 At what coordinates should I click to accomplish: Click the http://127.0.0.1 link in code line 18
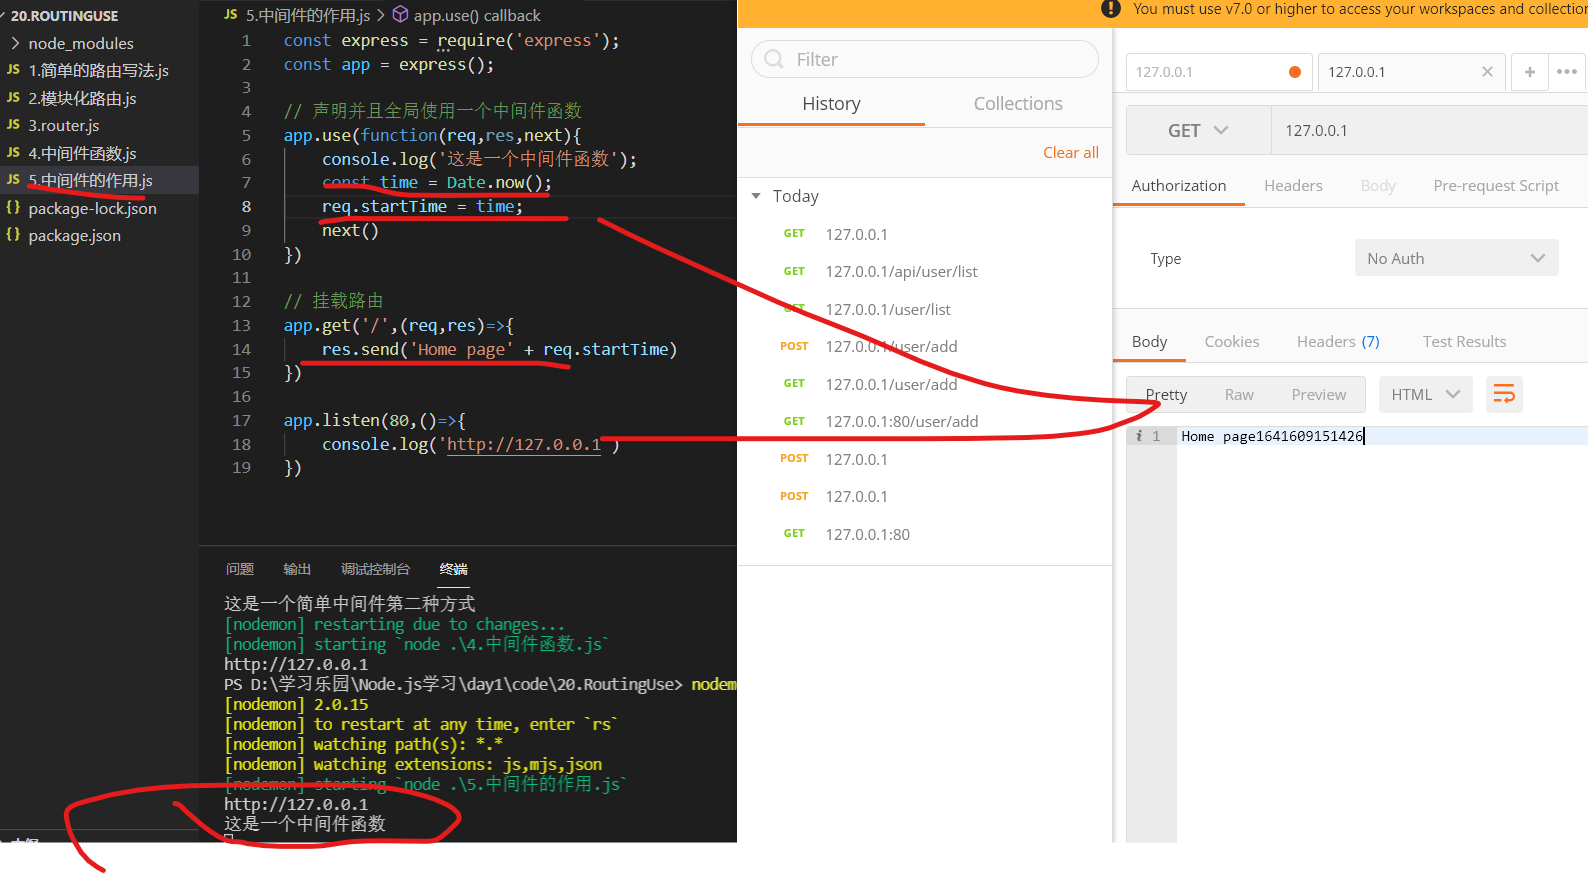[x=524, y=444]
